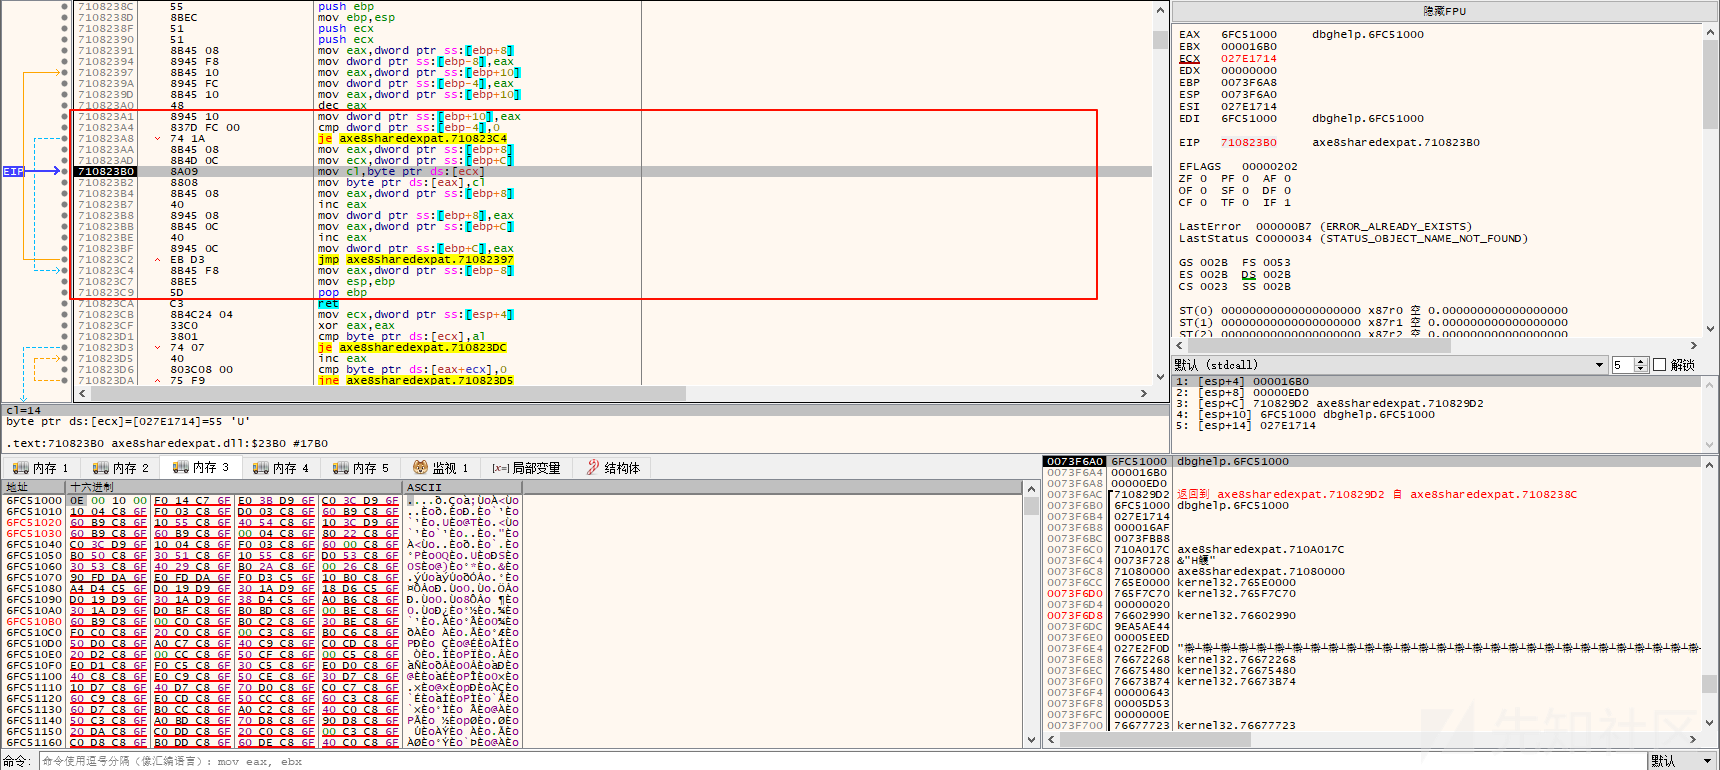Click the 隐藏FPU button above registers
The height and width of the screenshot is (770, 1720).
pyautogui.click(x=1444, y=11)
